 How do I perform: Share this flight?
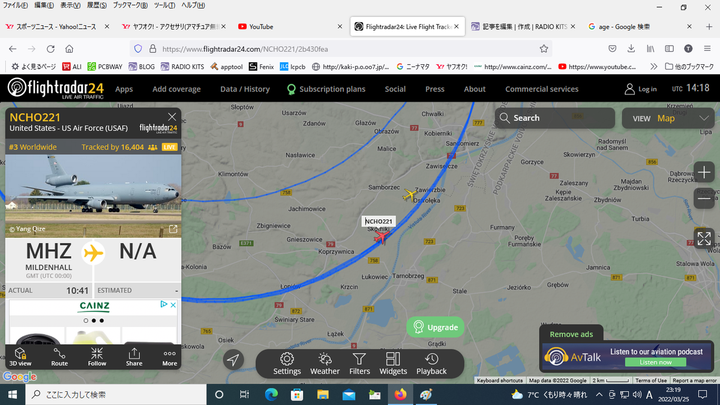point(134,356)
